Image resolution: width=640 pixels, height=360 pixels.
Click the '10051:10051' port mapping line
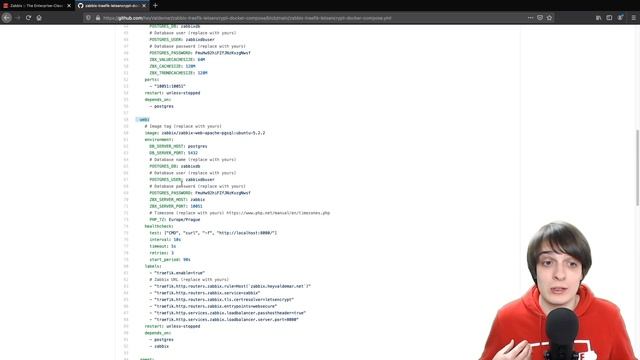click(x=167, y=86)
